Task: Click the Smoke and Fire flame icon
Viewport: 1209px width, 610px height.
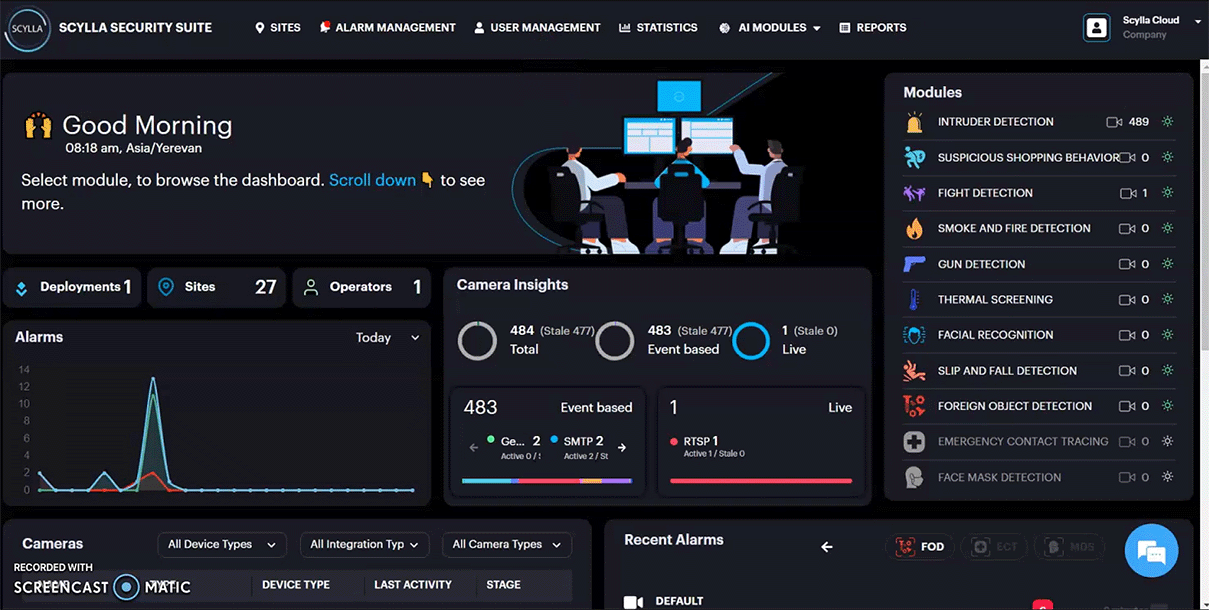Action: pyautogui.click(x=914, y=229)
